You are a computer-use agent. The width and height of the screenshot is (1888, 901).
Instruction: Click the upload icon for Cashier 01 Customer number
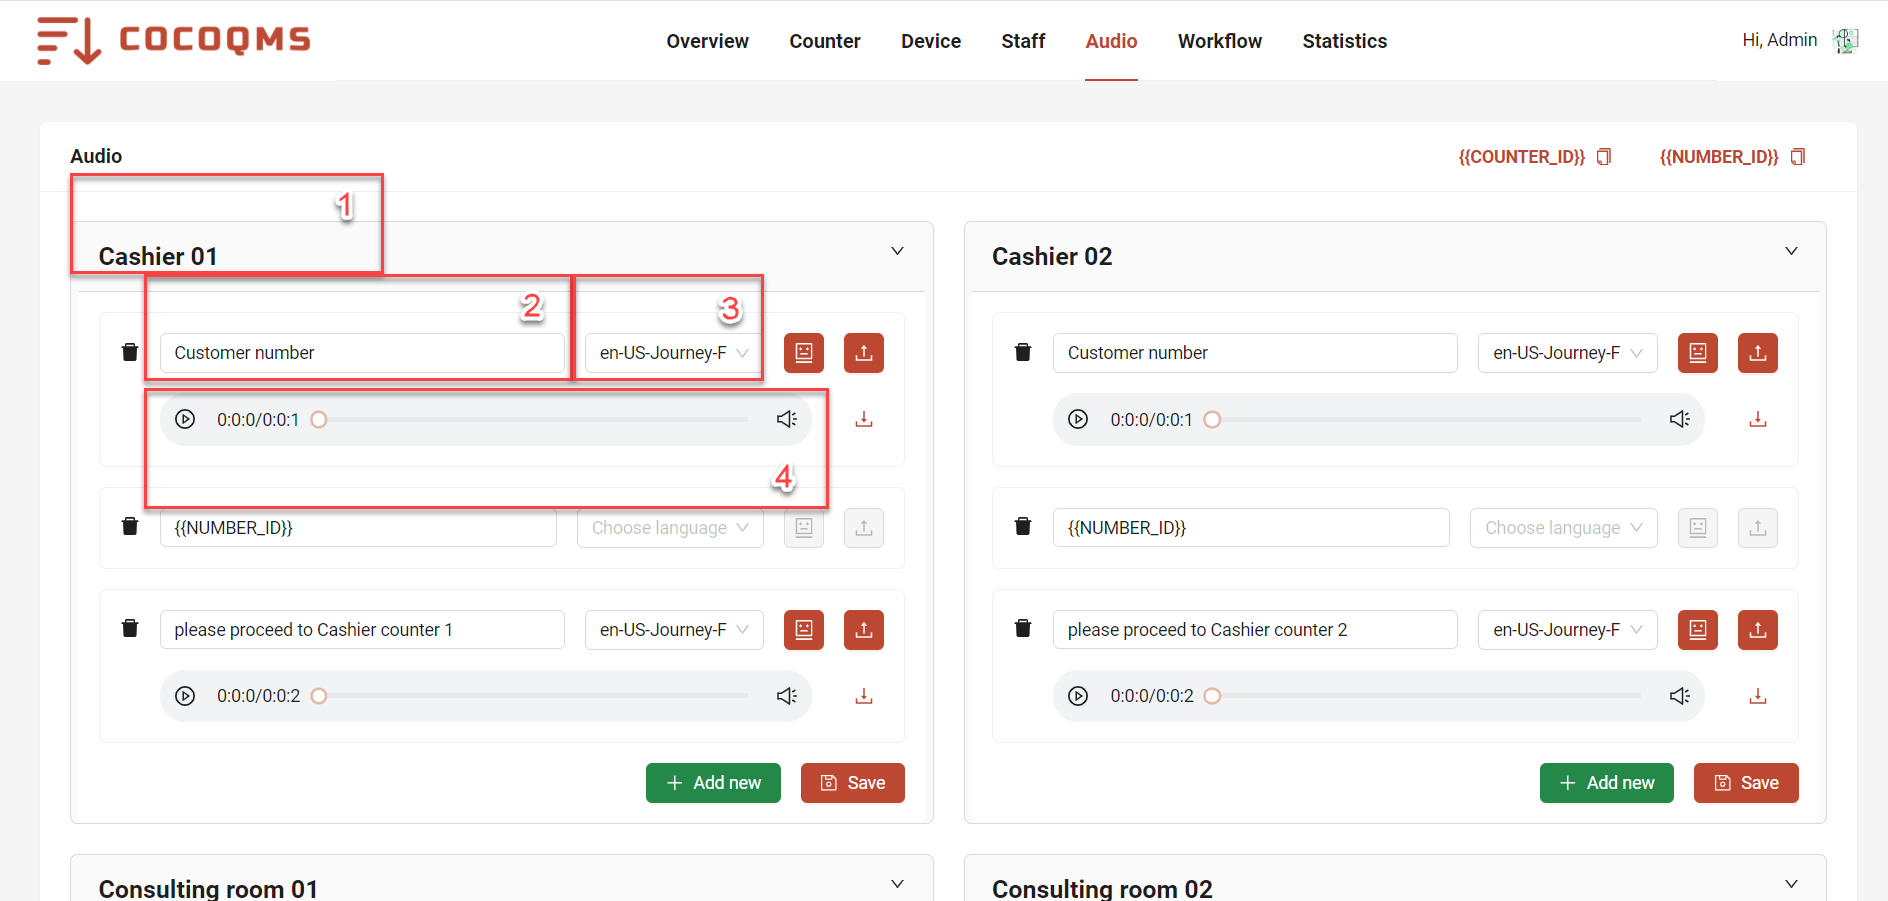coord(864,353)
